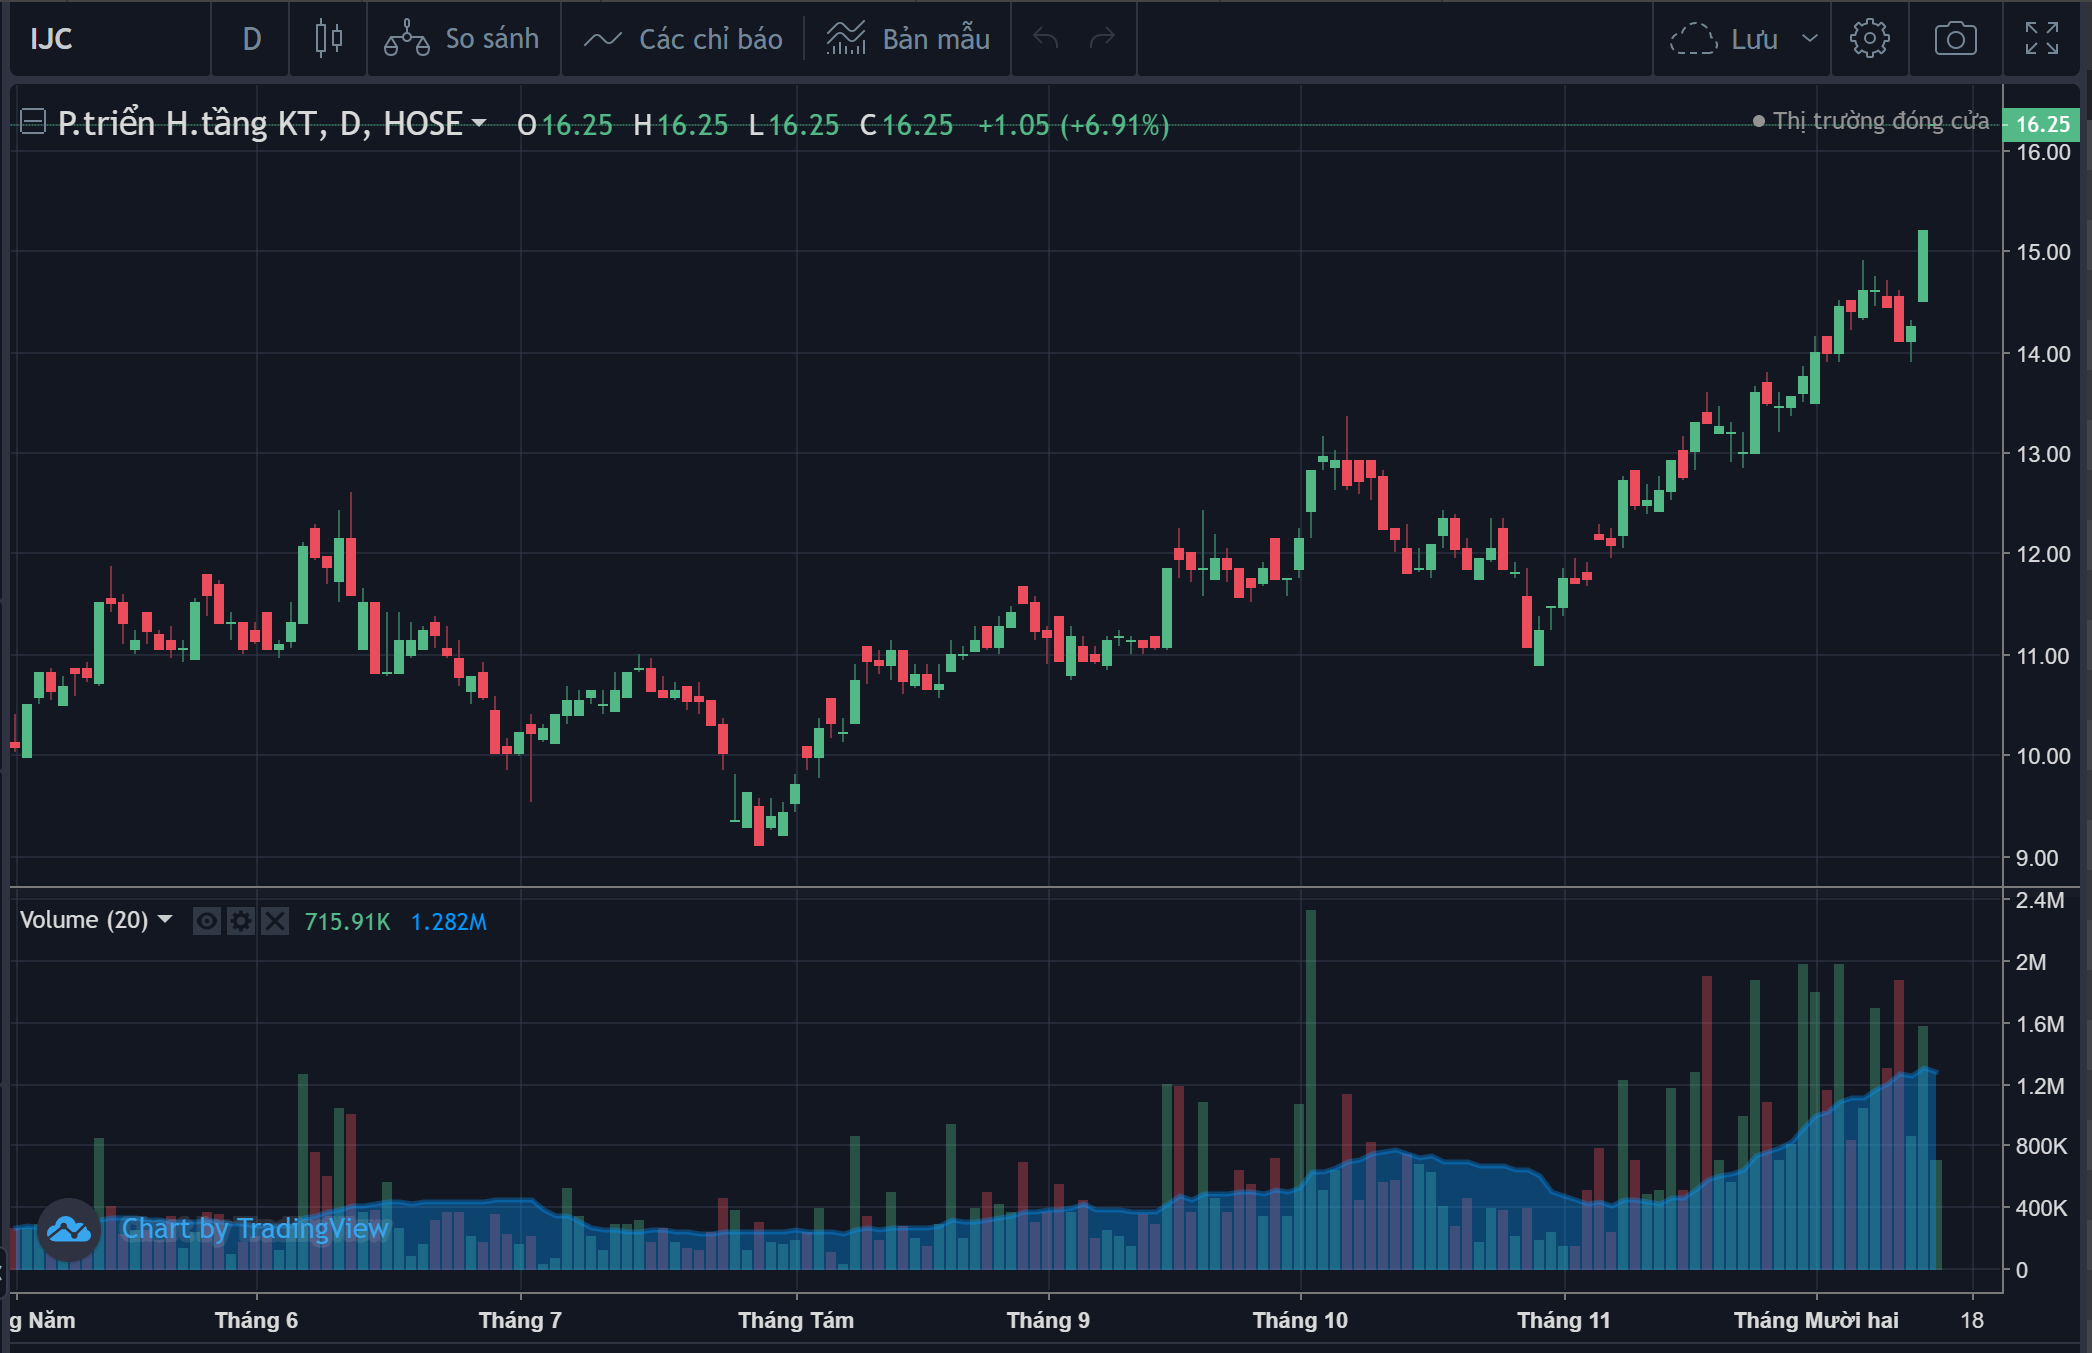Click the undo arrow
This screenshot has width=2092, height=1353.
pos(1045,39)
